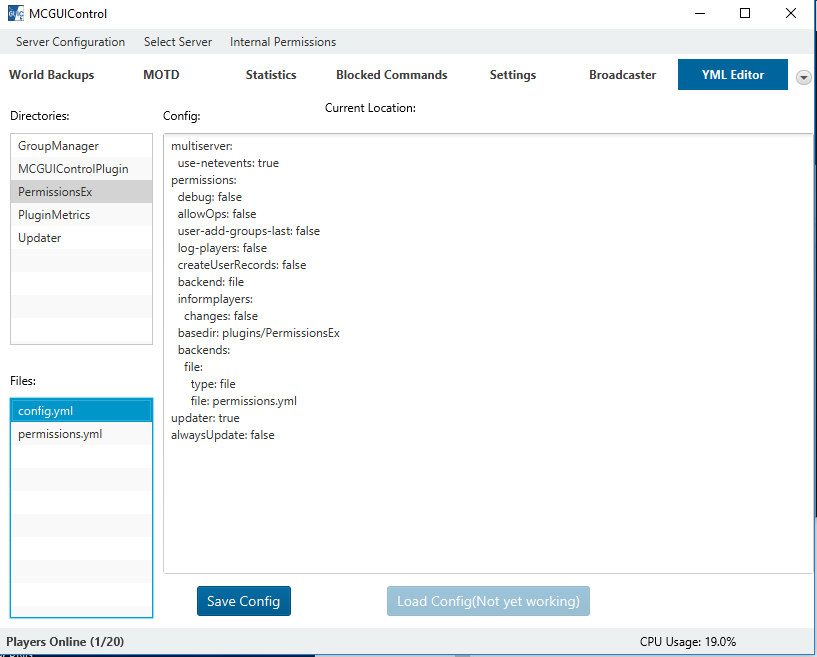
Task: Open the Blocked Commands tab
Action: (x=391, y=75)
